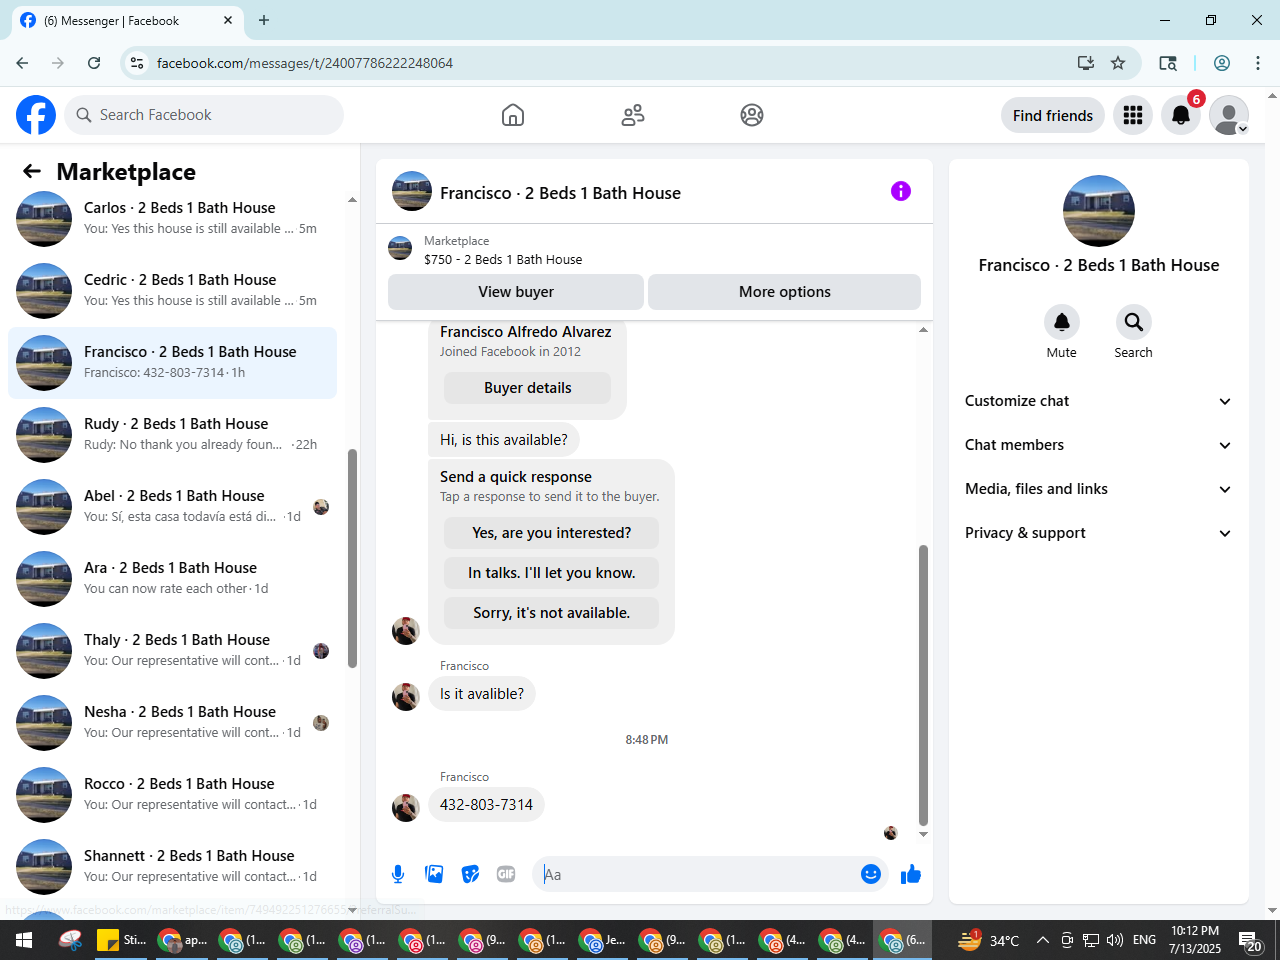Expand the Chat members section
The image size is (1280, 960).
click(x=1099, y=445)
